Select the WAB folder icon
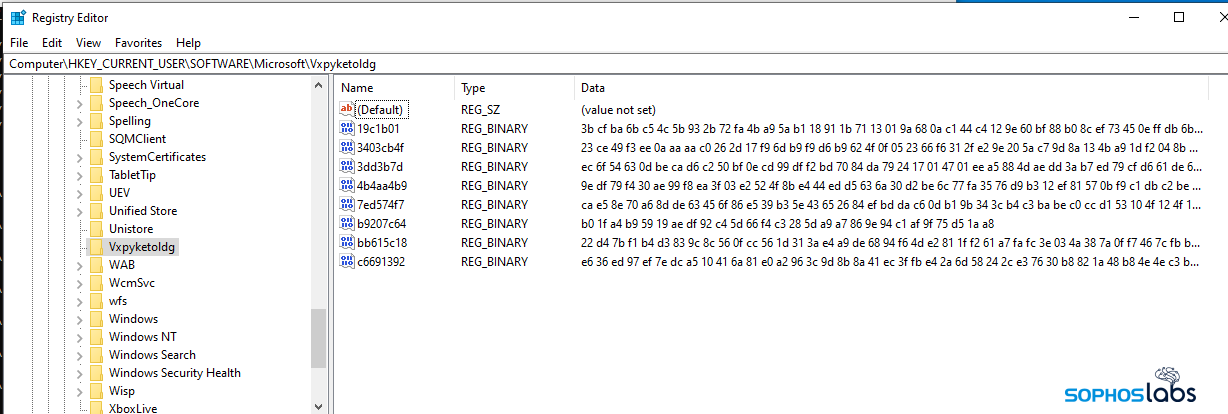1228x414 pixels. tap(96, 265)
